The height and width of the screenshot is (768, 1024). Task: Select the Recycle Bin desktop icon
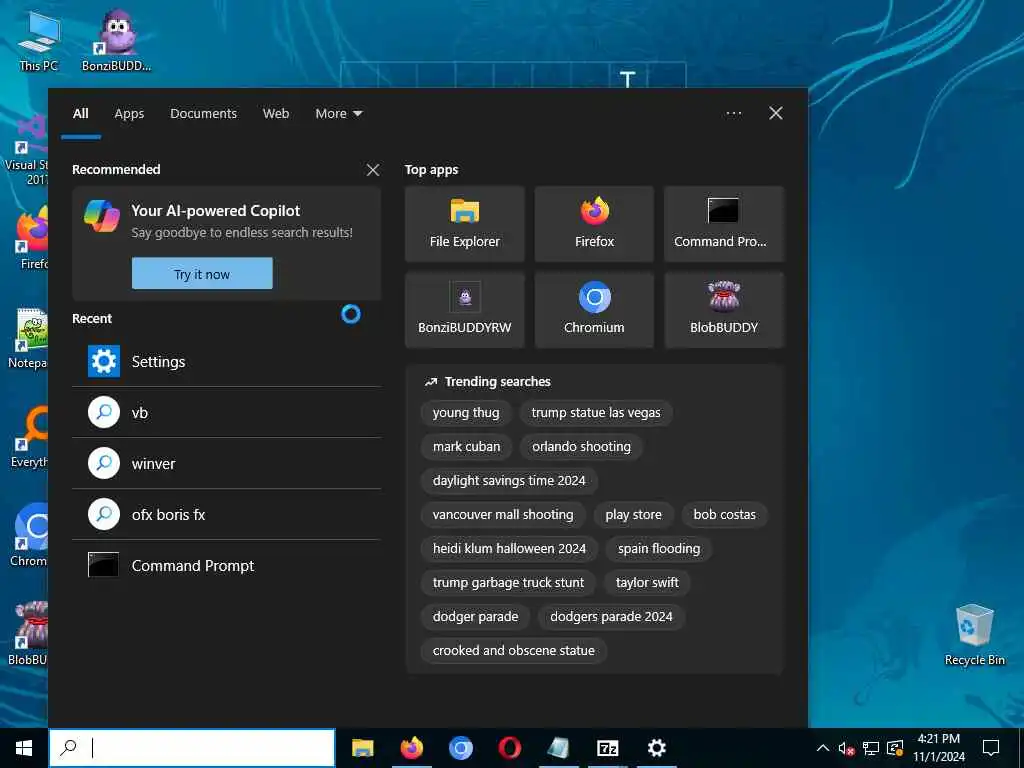974,635
